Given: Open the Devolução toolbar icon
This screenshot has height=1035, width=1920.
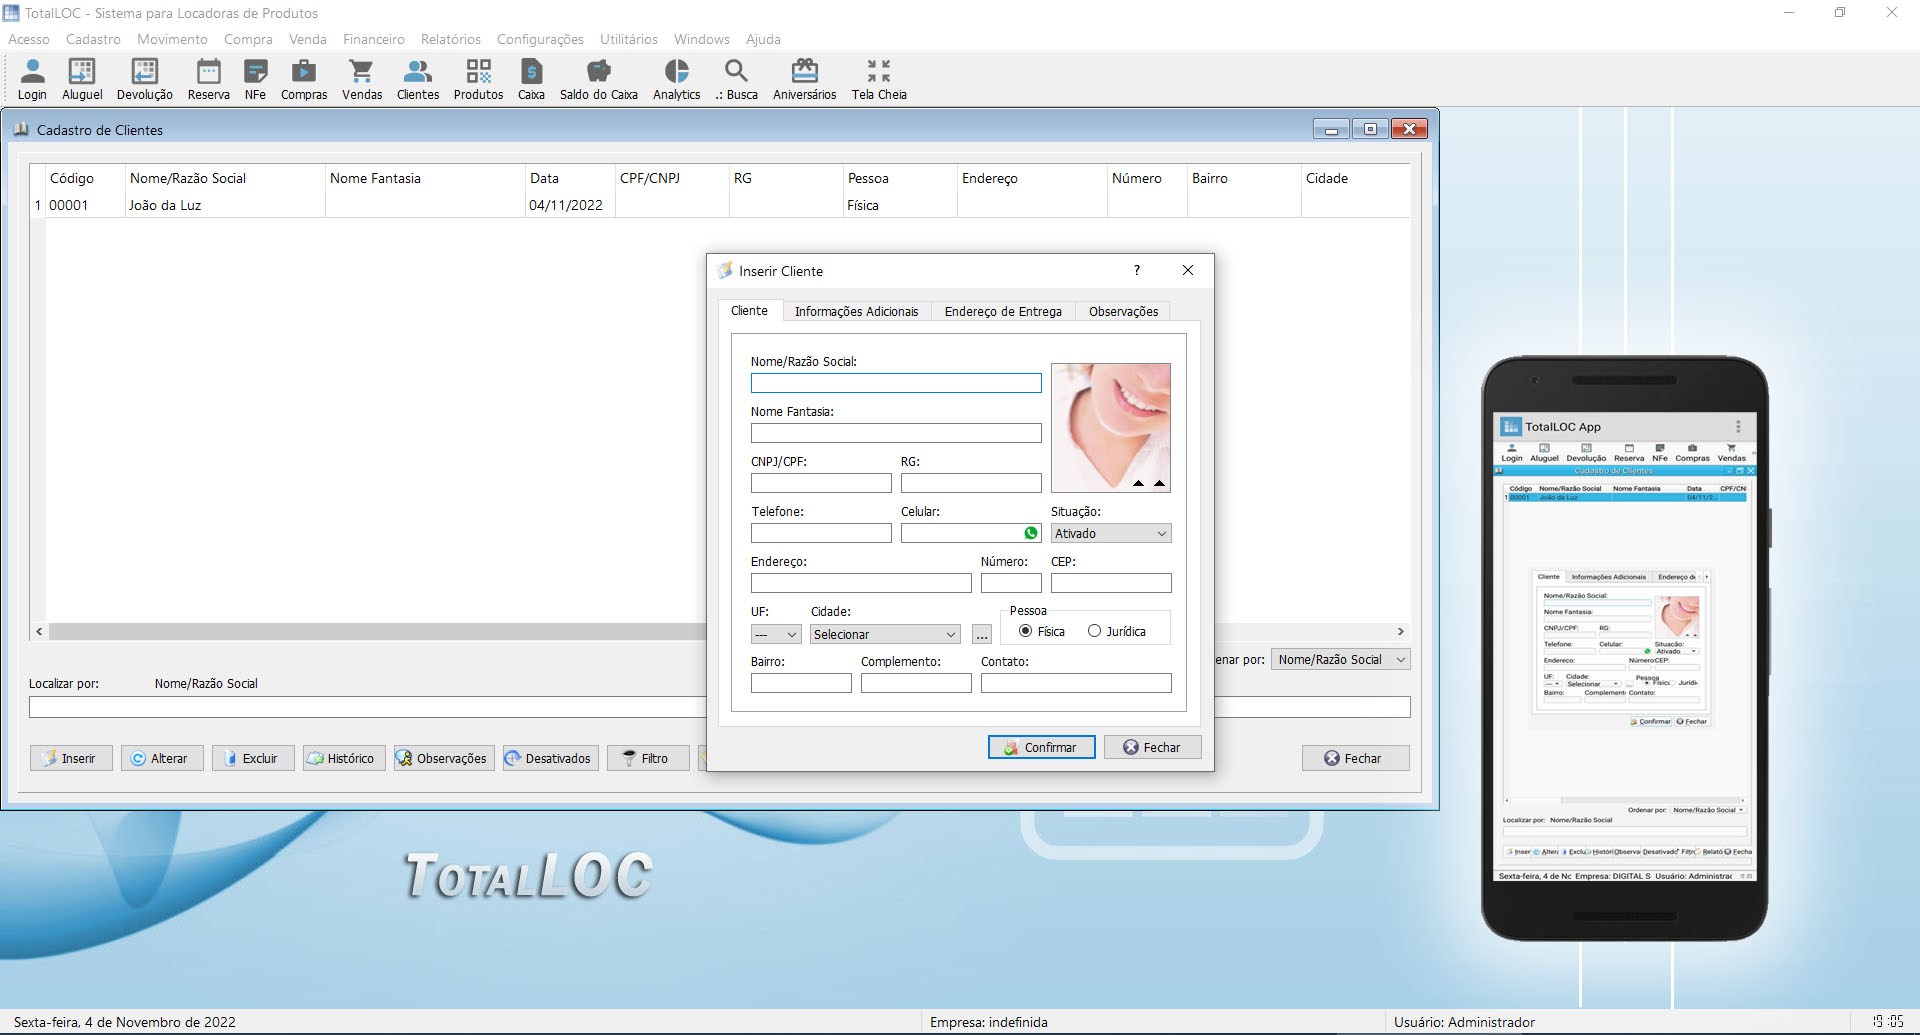Looking at the screenshot, I should coord(145,79).
